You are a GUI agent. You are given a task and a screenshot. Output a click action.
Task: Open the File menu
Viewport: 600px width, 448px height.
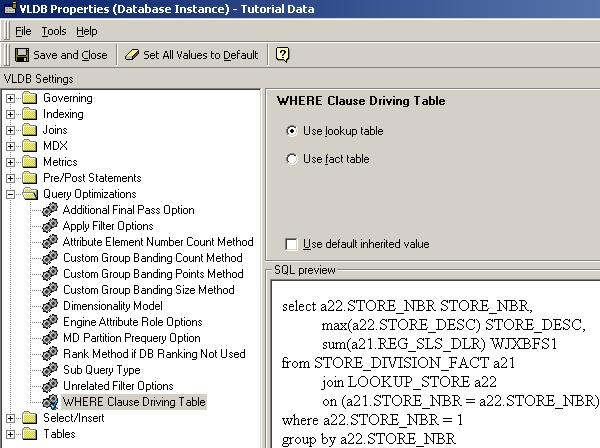click(23, 31)
